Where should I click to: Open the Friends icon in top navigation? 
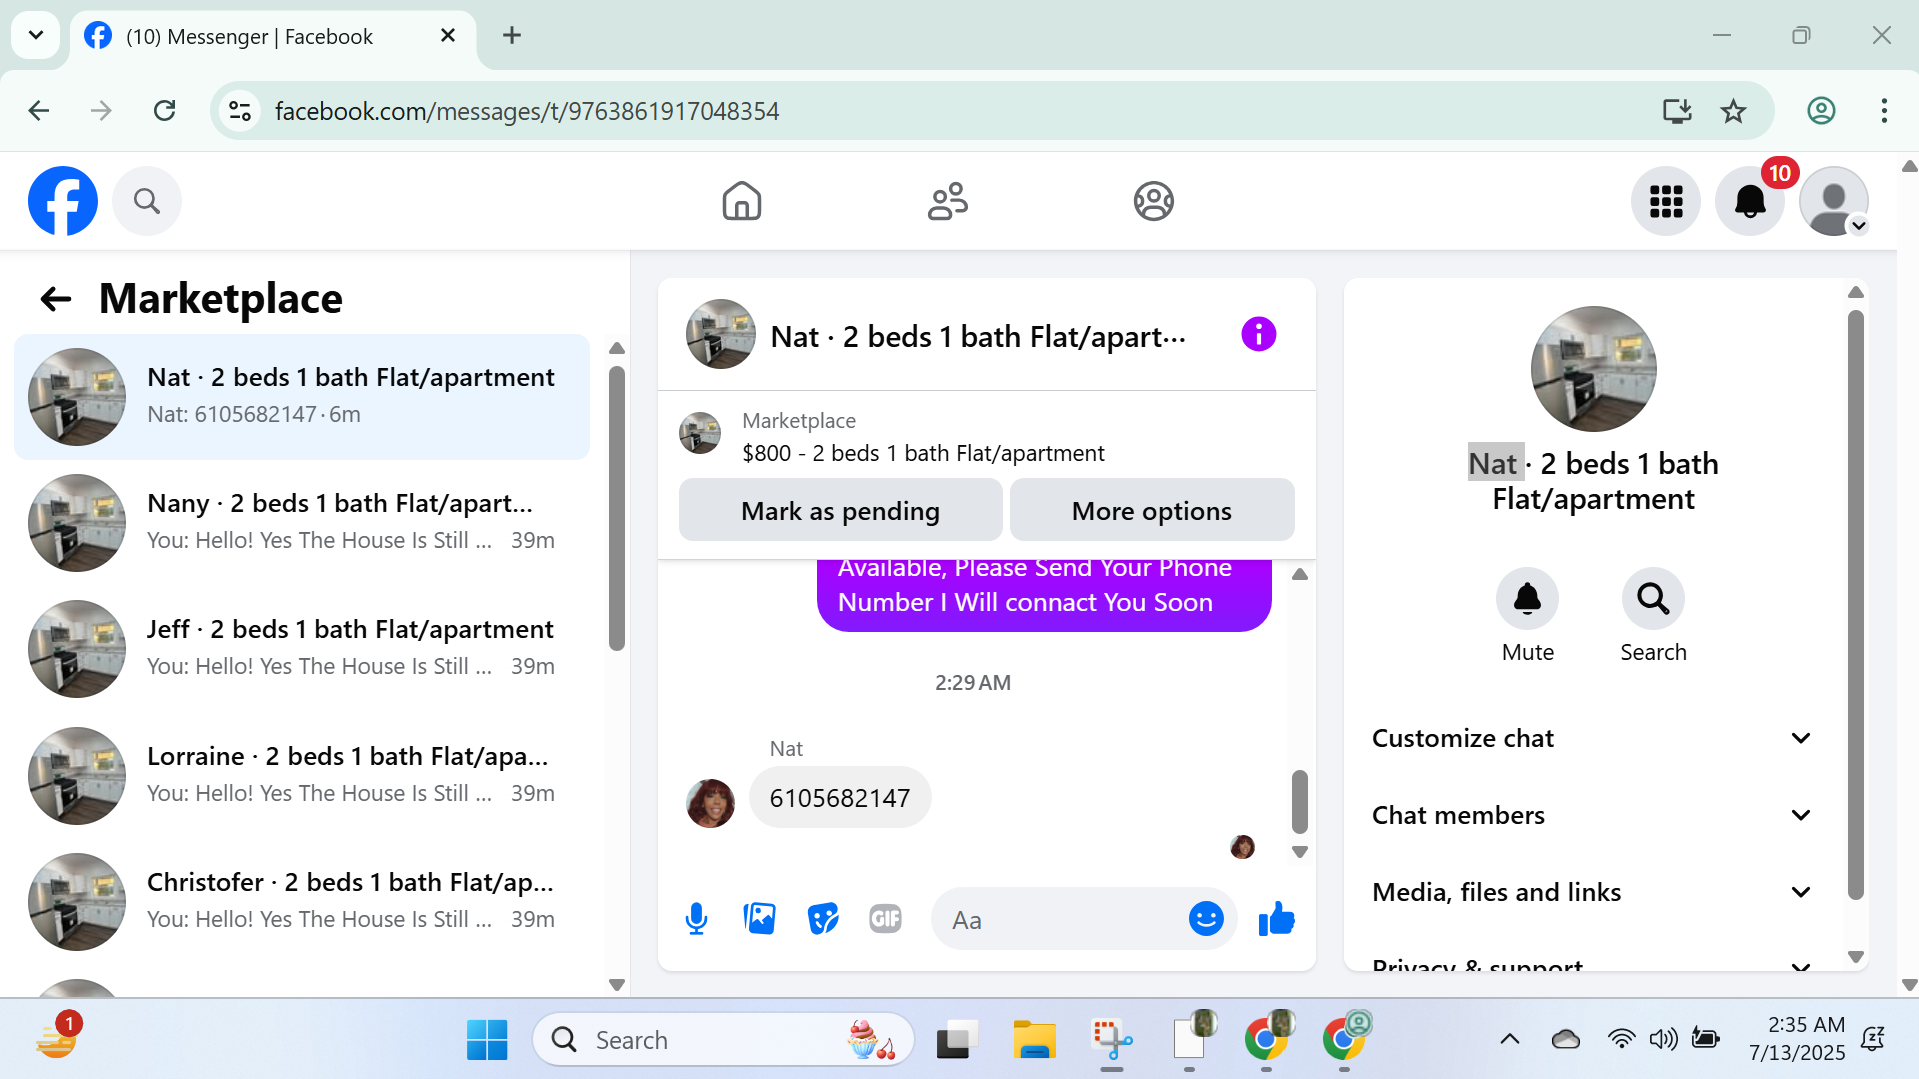pos(948,201)
